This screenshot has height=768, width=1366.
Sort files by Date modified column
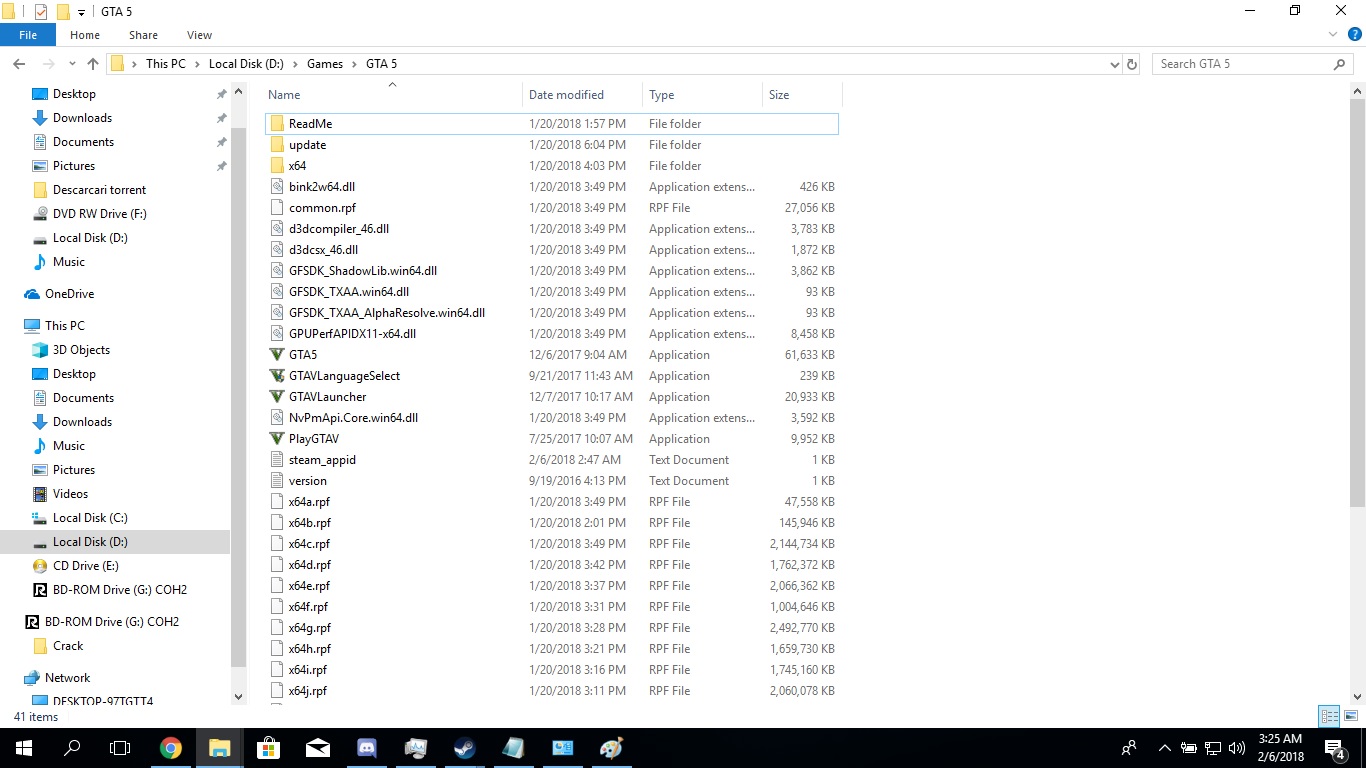pos(582,95)
